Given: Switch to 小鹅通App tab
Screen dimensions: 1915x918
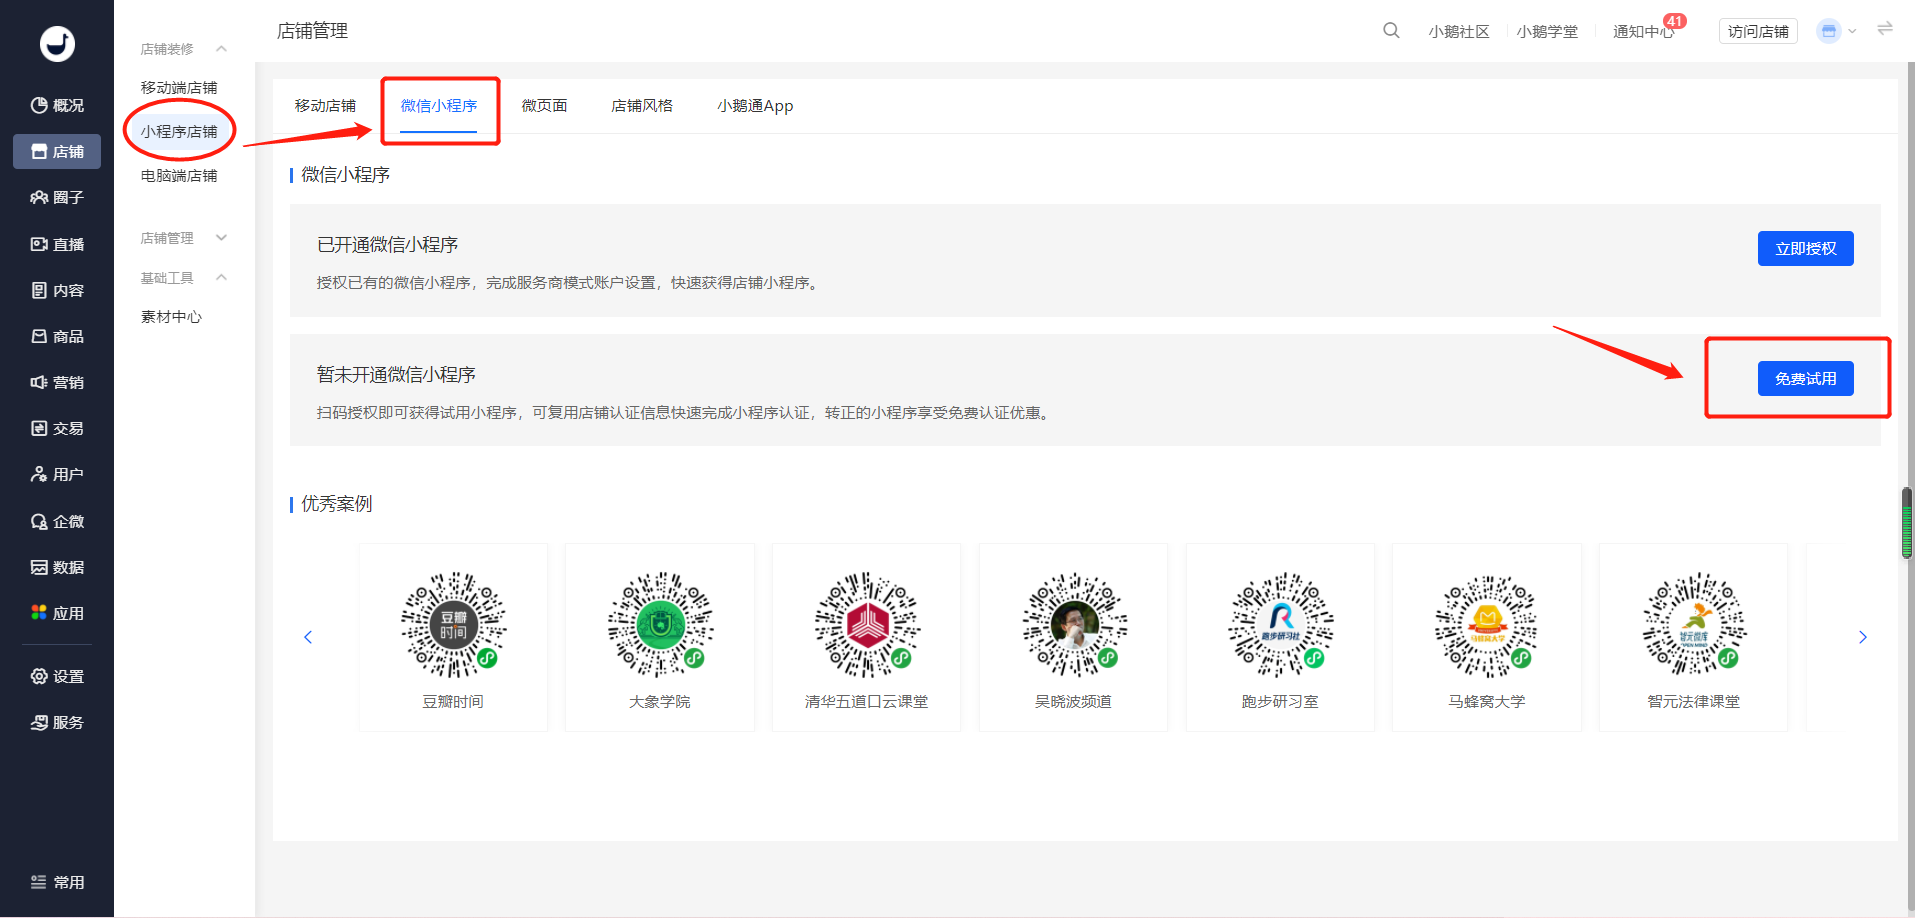Looking at the screenshot, I should (755, 106).
